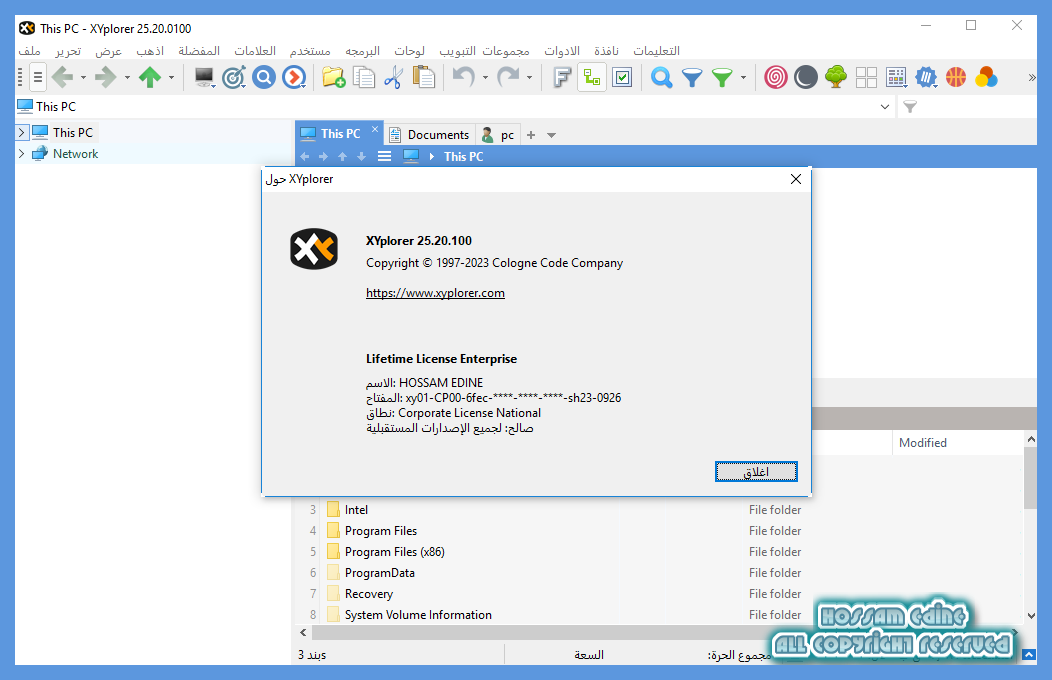Open https://www.xyplorer.com link in About dialog

(x=435, y=293)
